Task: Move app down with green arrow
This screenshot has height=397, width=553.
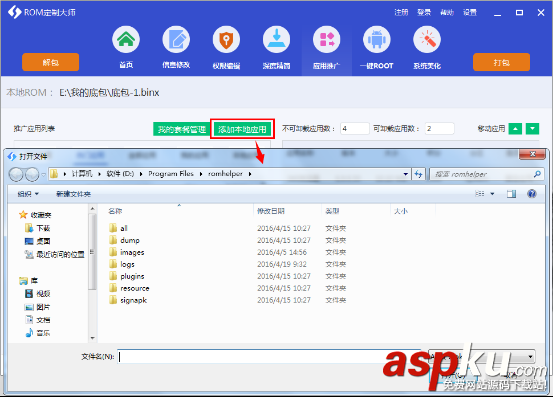Action: [x=532, y=129]
